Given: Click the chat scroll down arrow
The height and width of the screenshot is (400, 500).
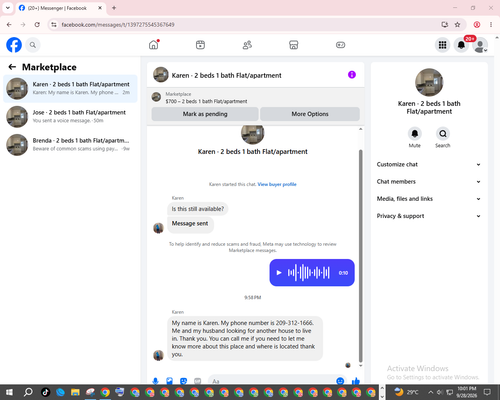Looking at the screenshot, I should [360, 366].
